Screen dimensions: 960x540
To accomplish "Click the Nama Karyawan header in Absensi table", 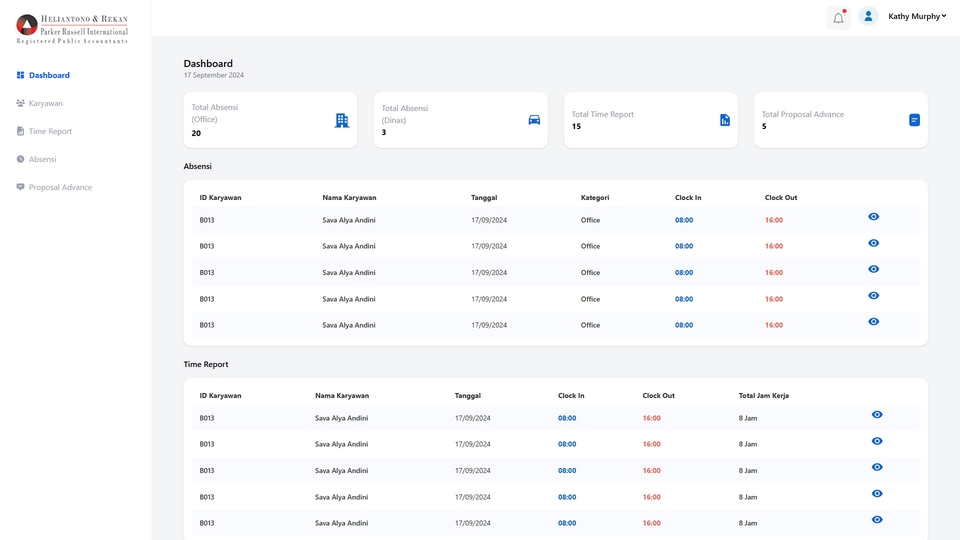I will click(x=349, y=198).
